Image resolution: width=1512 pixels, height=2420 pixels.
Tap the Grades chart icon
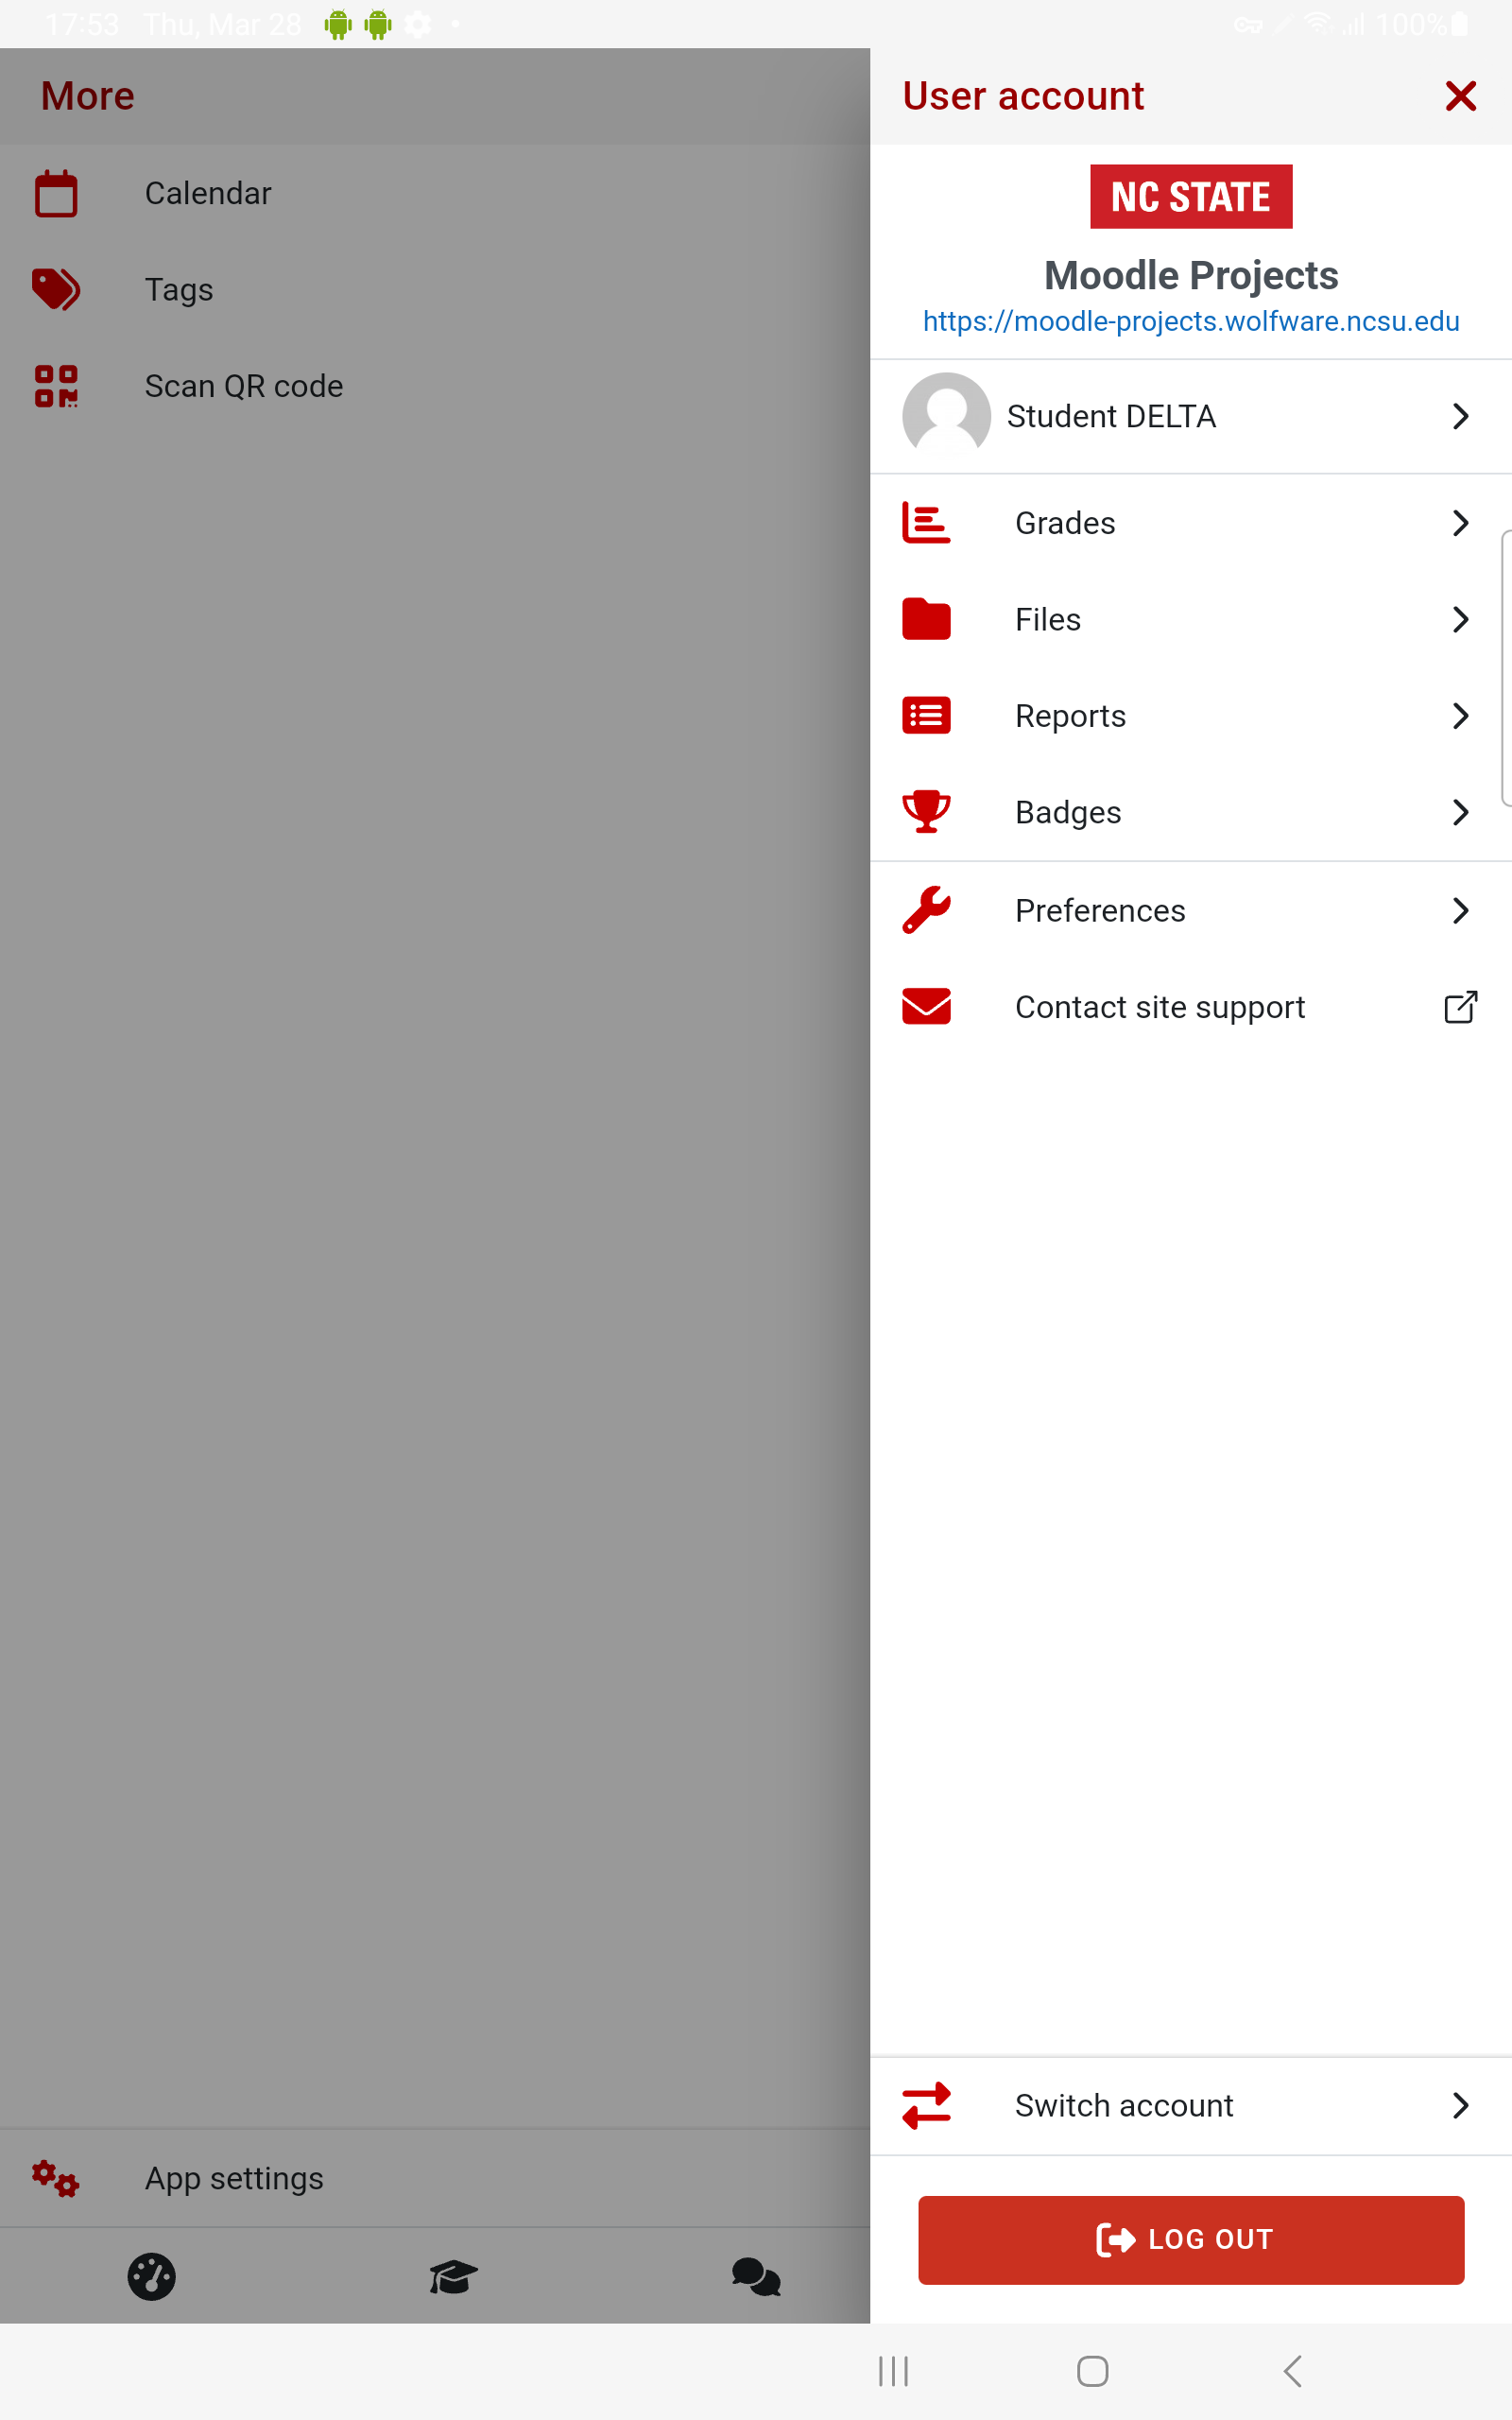[926, 522]
